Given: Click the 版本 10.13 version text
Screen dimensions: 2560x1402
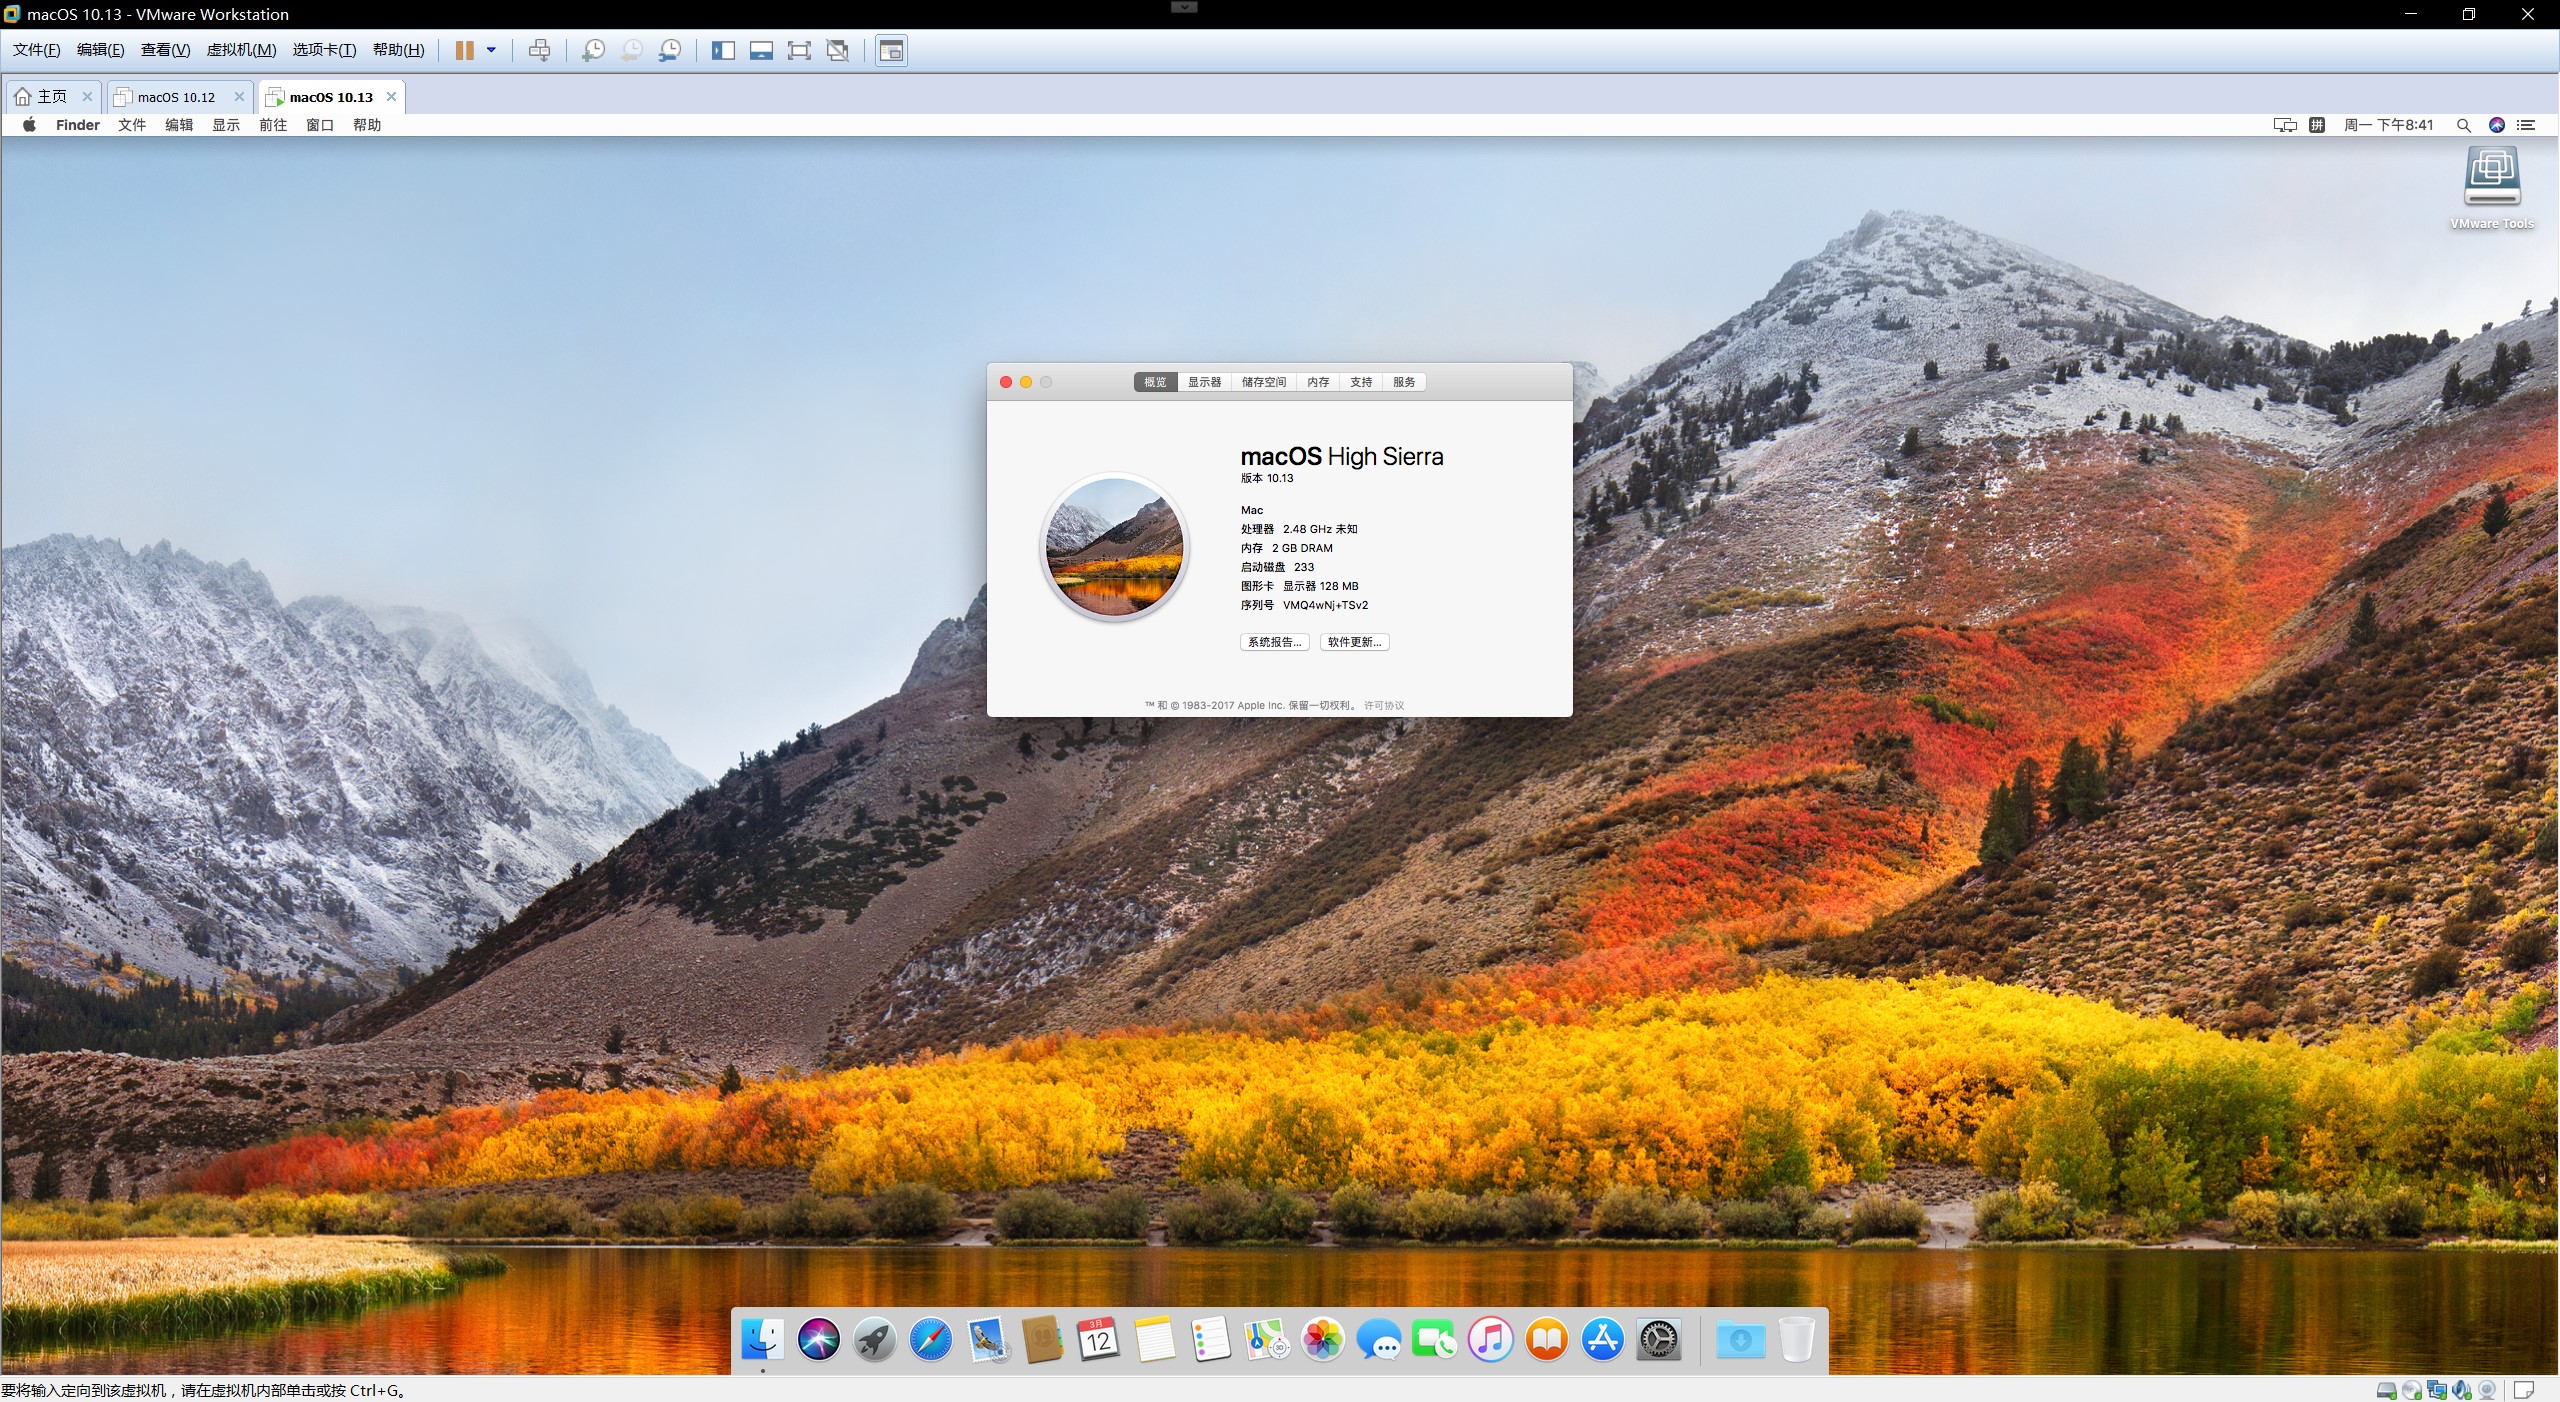Looking at the screenshot, I should (x=1267, y=478).
